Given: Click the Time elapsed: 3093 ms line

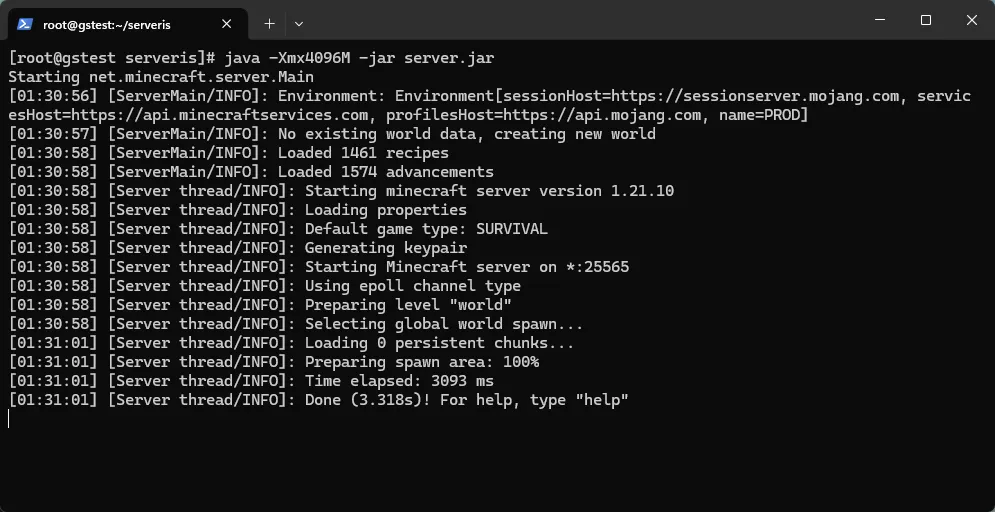Looking at the screenshot, I should click(x=251, y=381).
